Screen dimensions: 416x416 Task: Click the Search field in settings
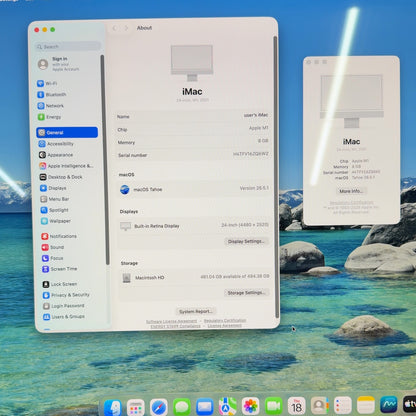click(68, 47)
